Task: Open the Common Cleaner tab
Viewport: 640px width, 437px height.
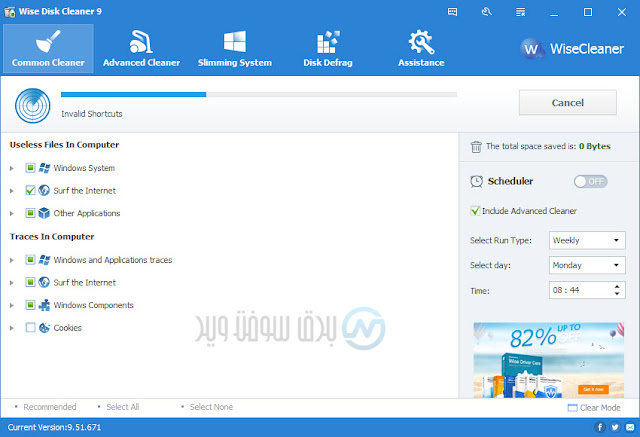Action: (x=48, y=49)
